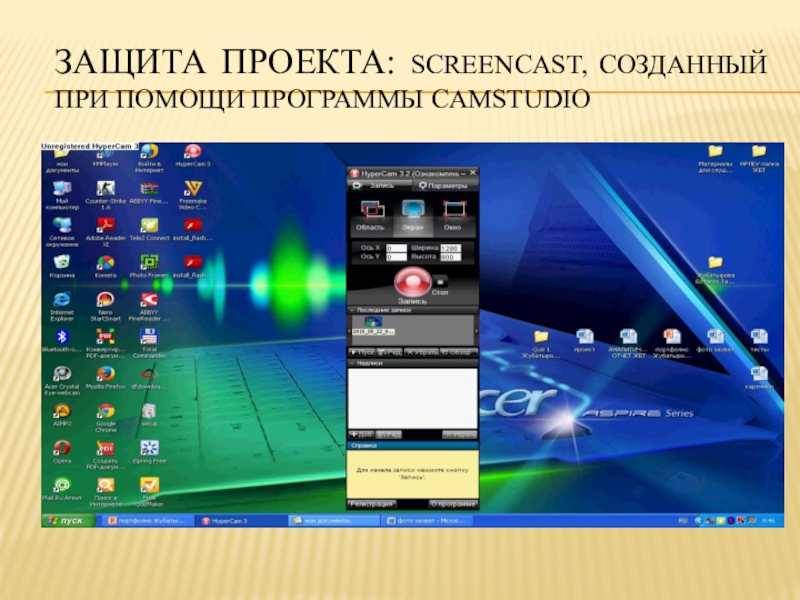Screen dimensions: 800x600
Task: Click the Регистрация button
Action: coord(372,504)
